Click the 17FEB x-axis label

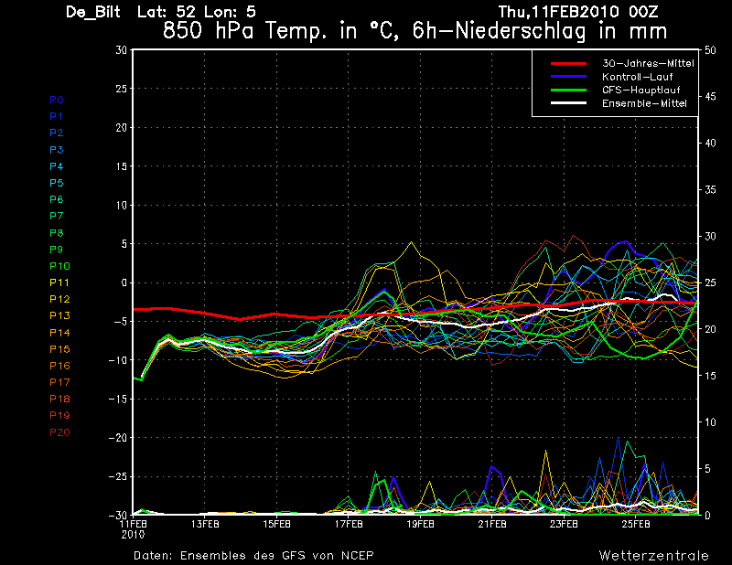348,524
